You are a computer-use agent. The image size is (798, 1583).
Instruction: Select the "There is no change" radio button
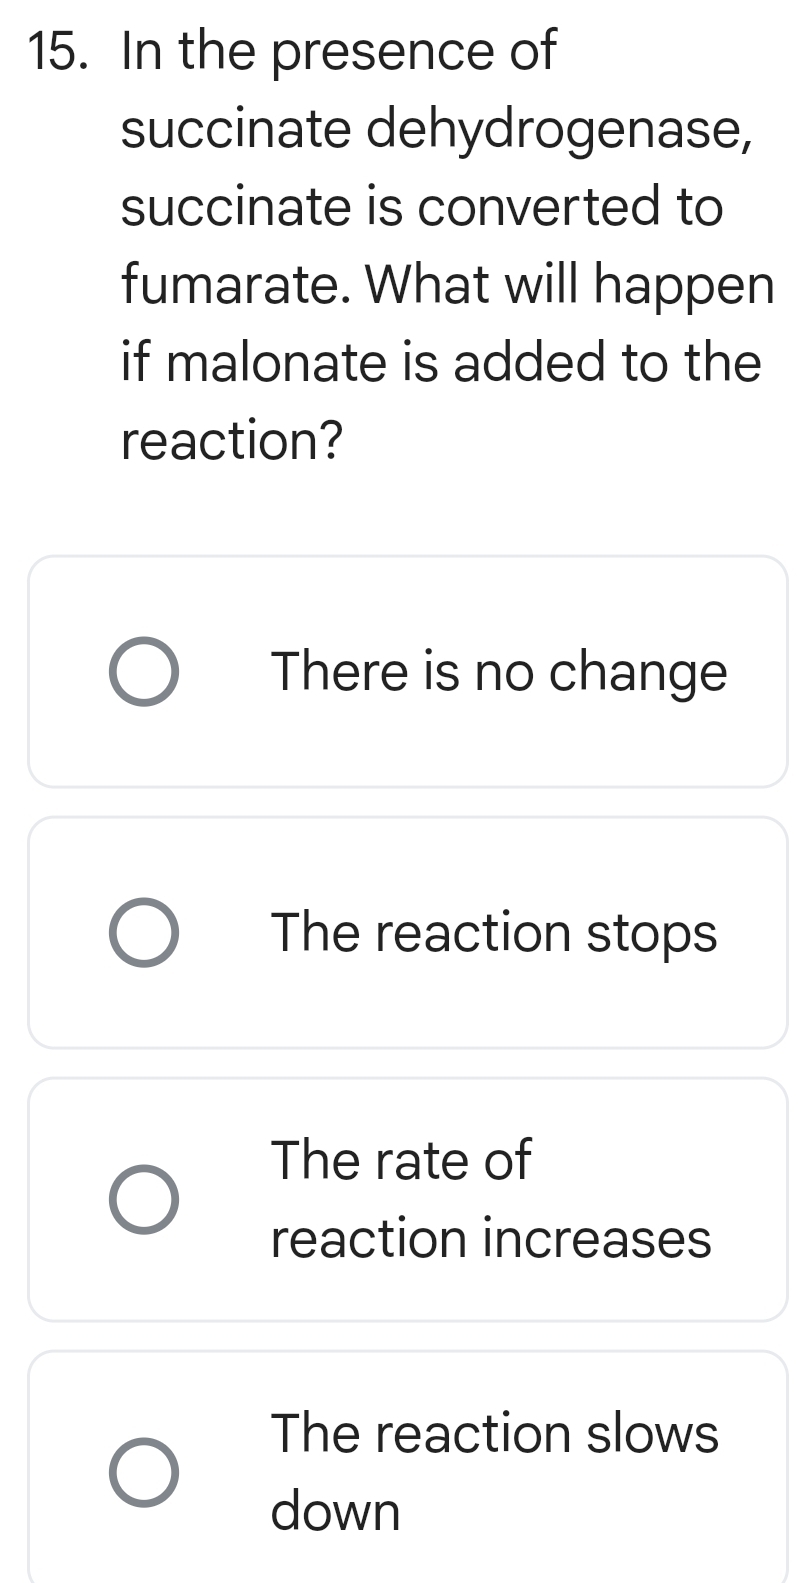point(145,671)
